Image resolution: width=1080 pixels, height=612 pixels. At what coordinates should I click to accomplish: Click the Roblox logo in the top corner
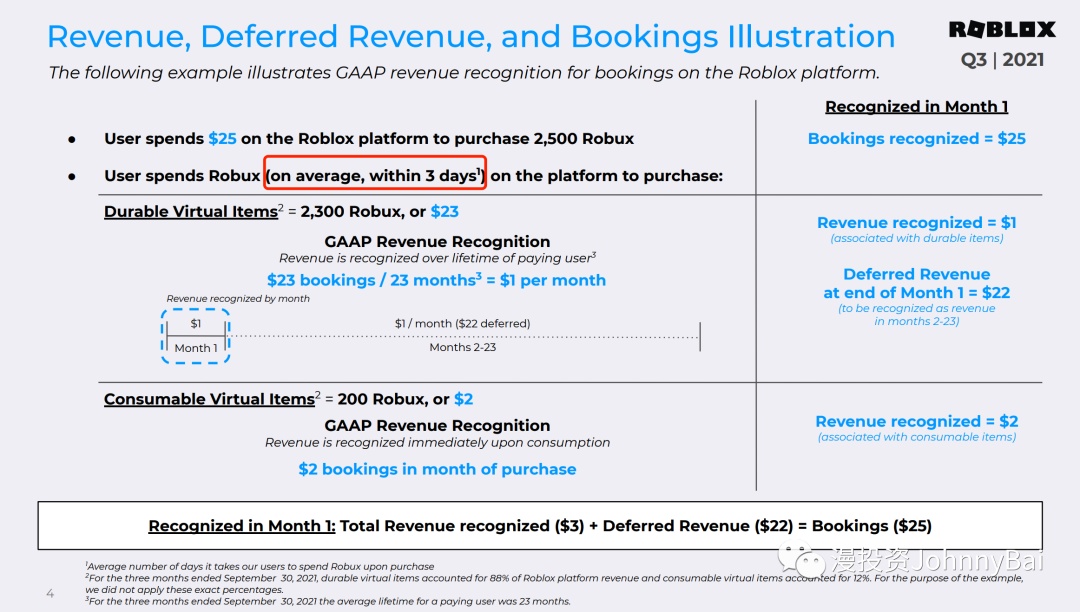1001,30
